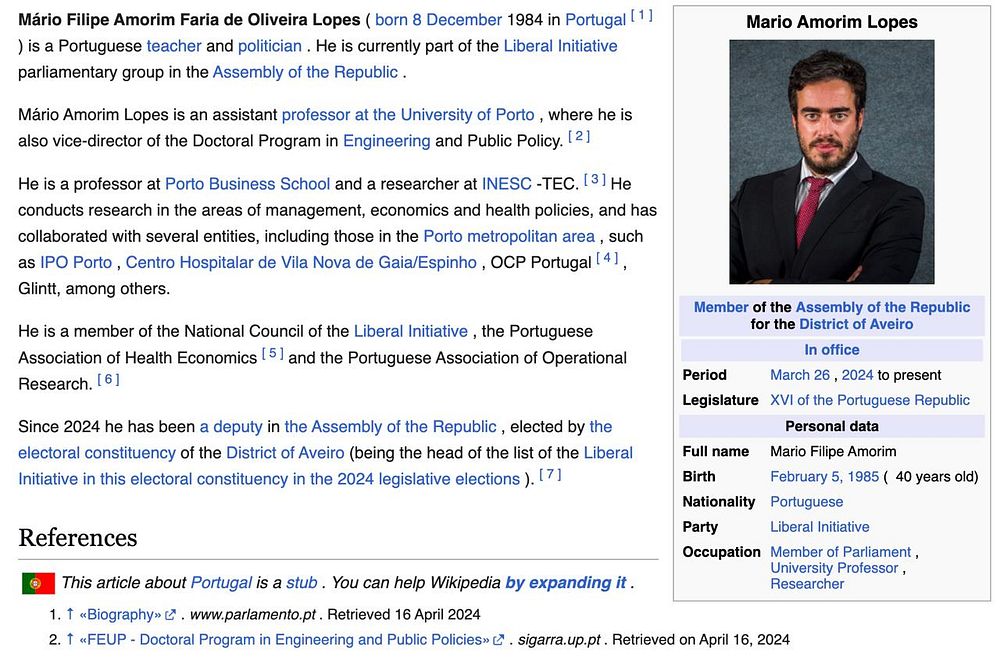Click the up arrow beside the Biography reference

(70, 614)
